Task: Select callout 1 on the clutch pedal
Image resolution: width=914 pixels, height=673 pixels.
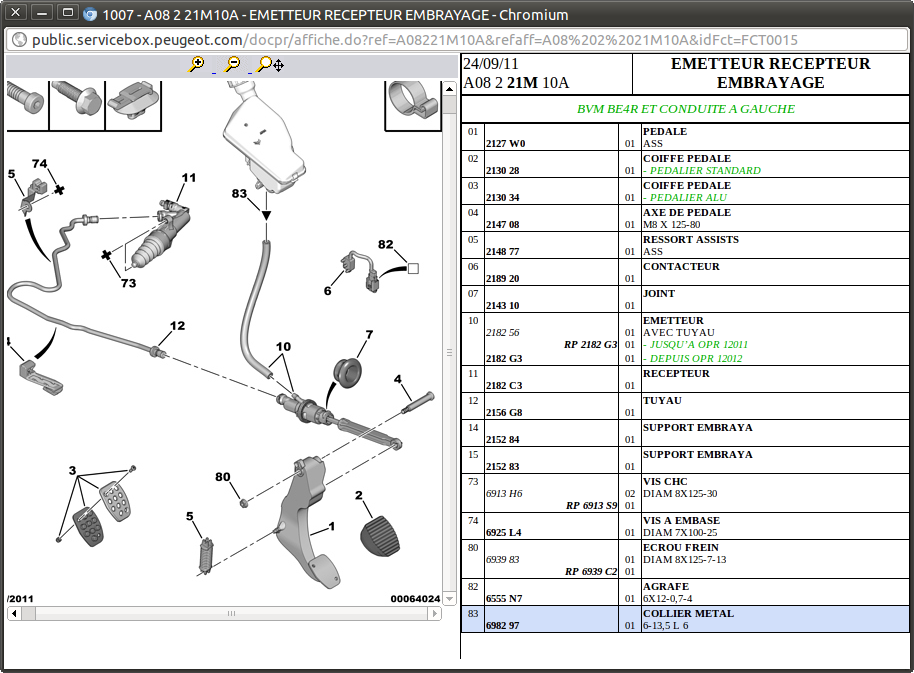Action: 332,526
